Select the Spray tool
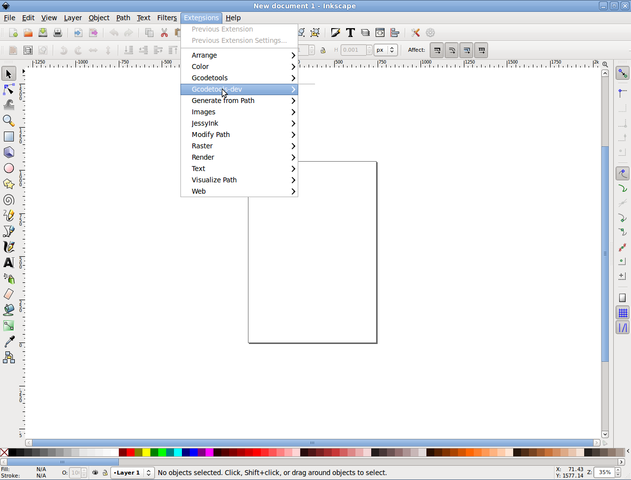The width and height of the screenshot is (631, 480). point(8,278)
